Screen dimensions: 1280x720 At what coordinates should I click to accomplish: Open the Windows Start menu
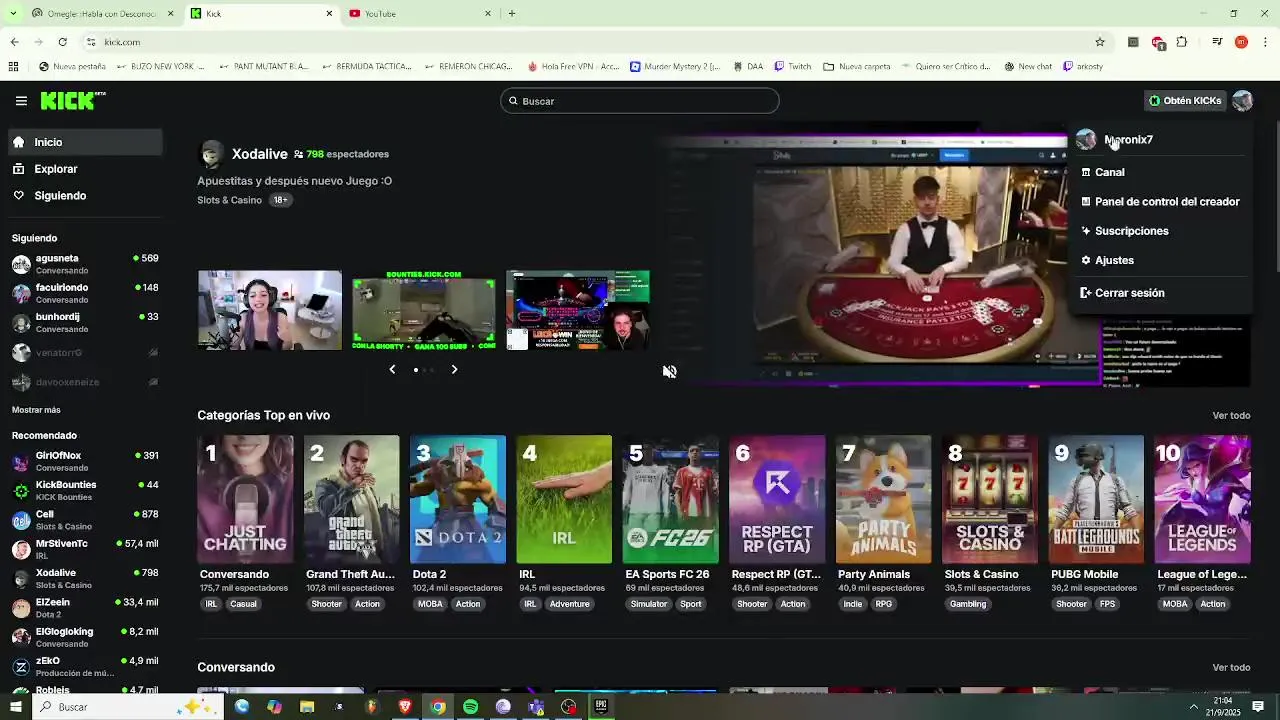point(15,707)
